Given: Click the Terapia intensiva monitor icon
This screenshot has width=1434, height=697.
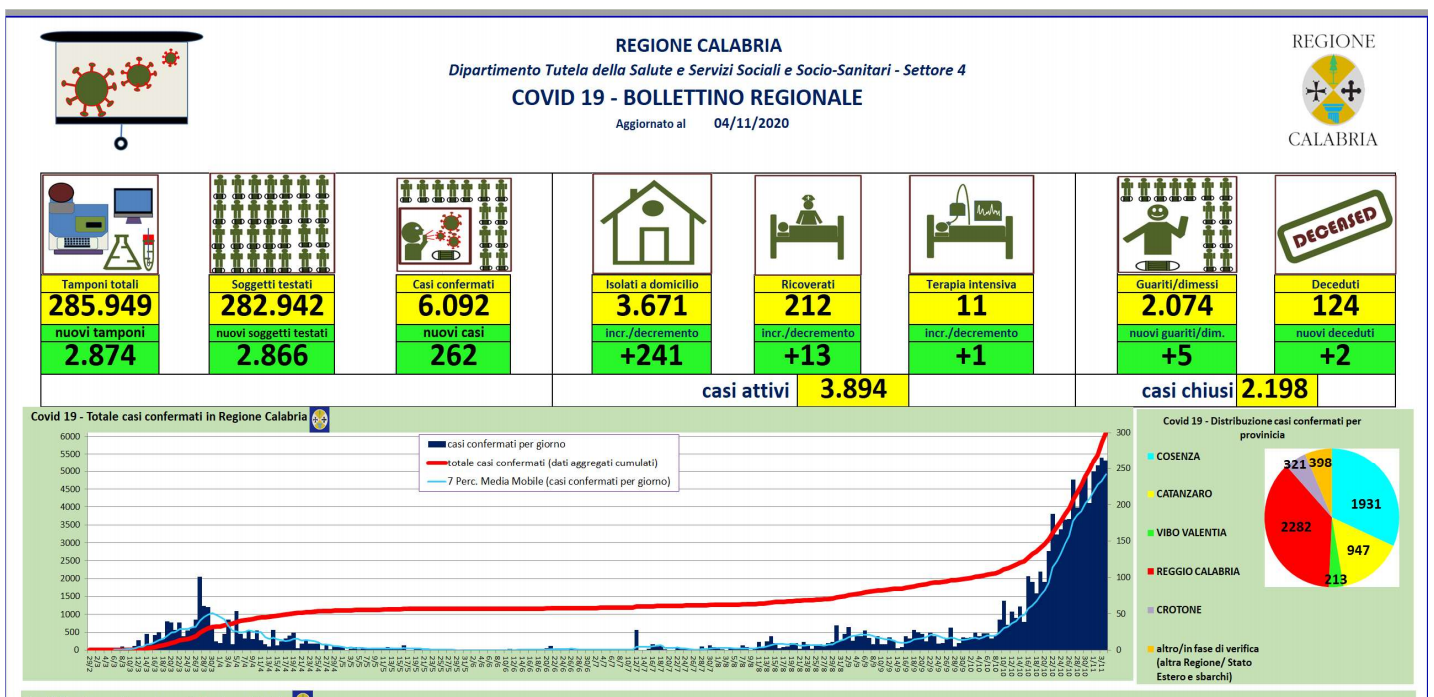Looking at the screenshot, I should coord(971,224).
